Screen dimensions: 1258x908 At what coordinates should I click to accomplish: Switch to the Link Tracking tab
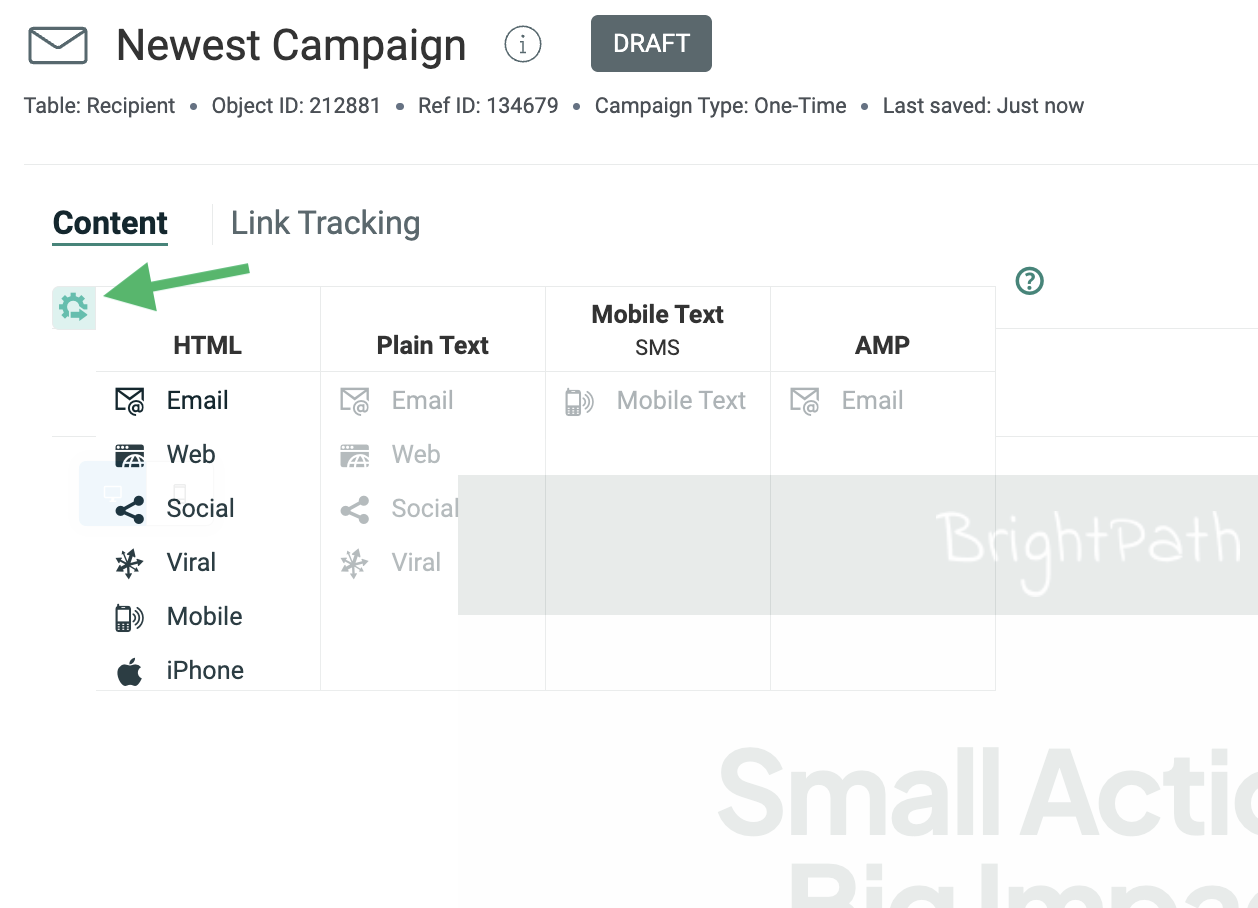325,223
